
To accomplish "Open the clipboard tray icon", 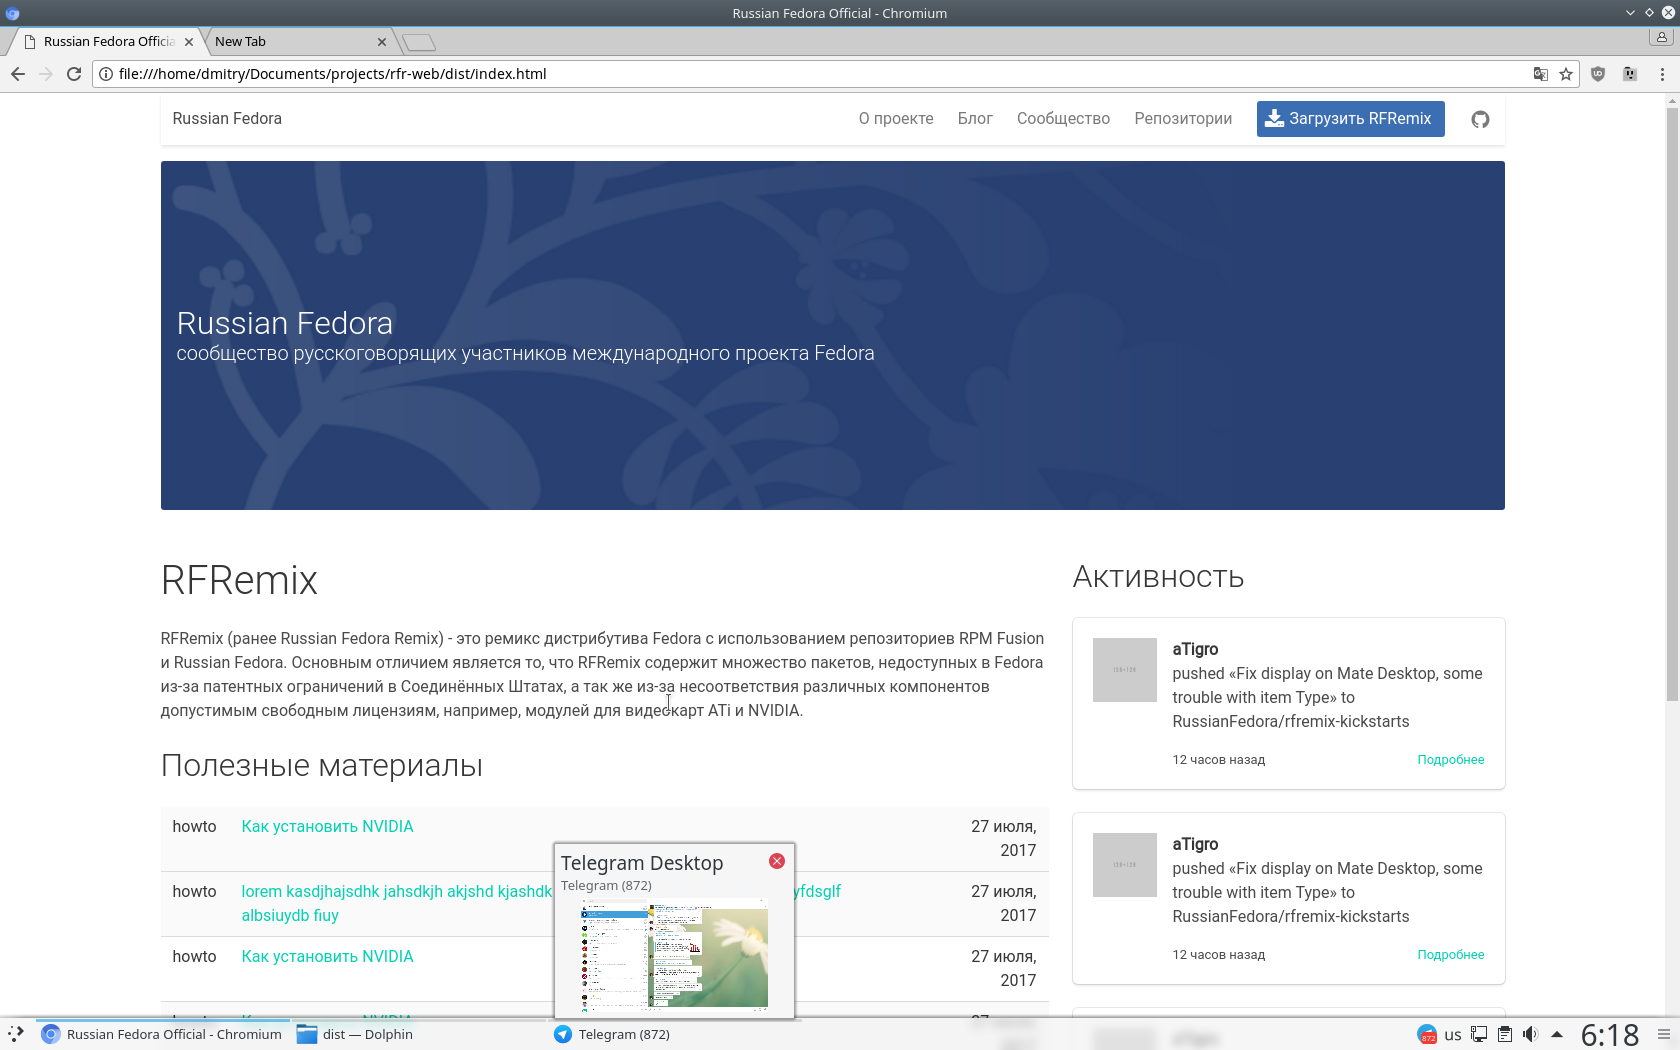I will click(1505, 1035).
